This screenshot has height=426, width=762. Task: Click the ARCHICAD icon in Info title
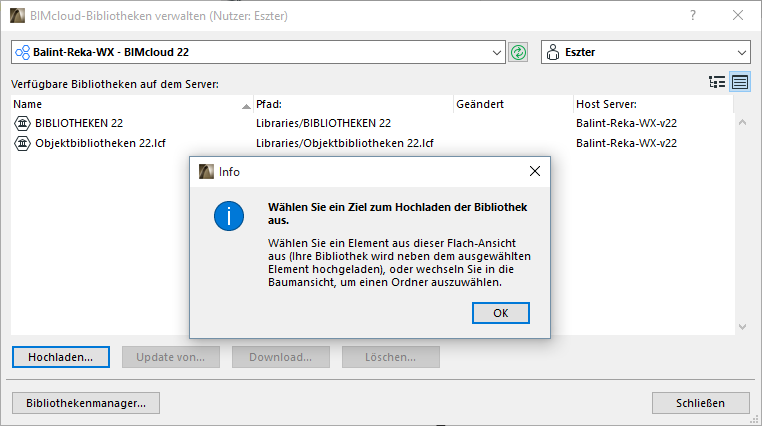(x=206, y=171)
